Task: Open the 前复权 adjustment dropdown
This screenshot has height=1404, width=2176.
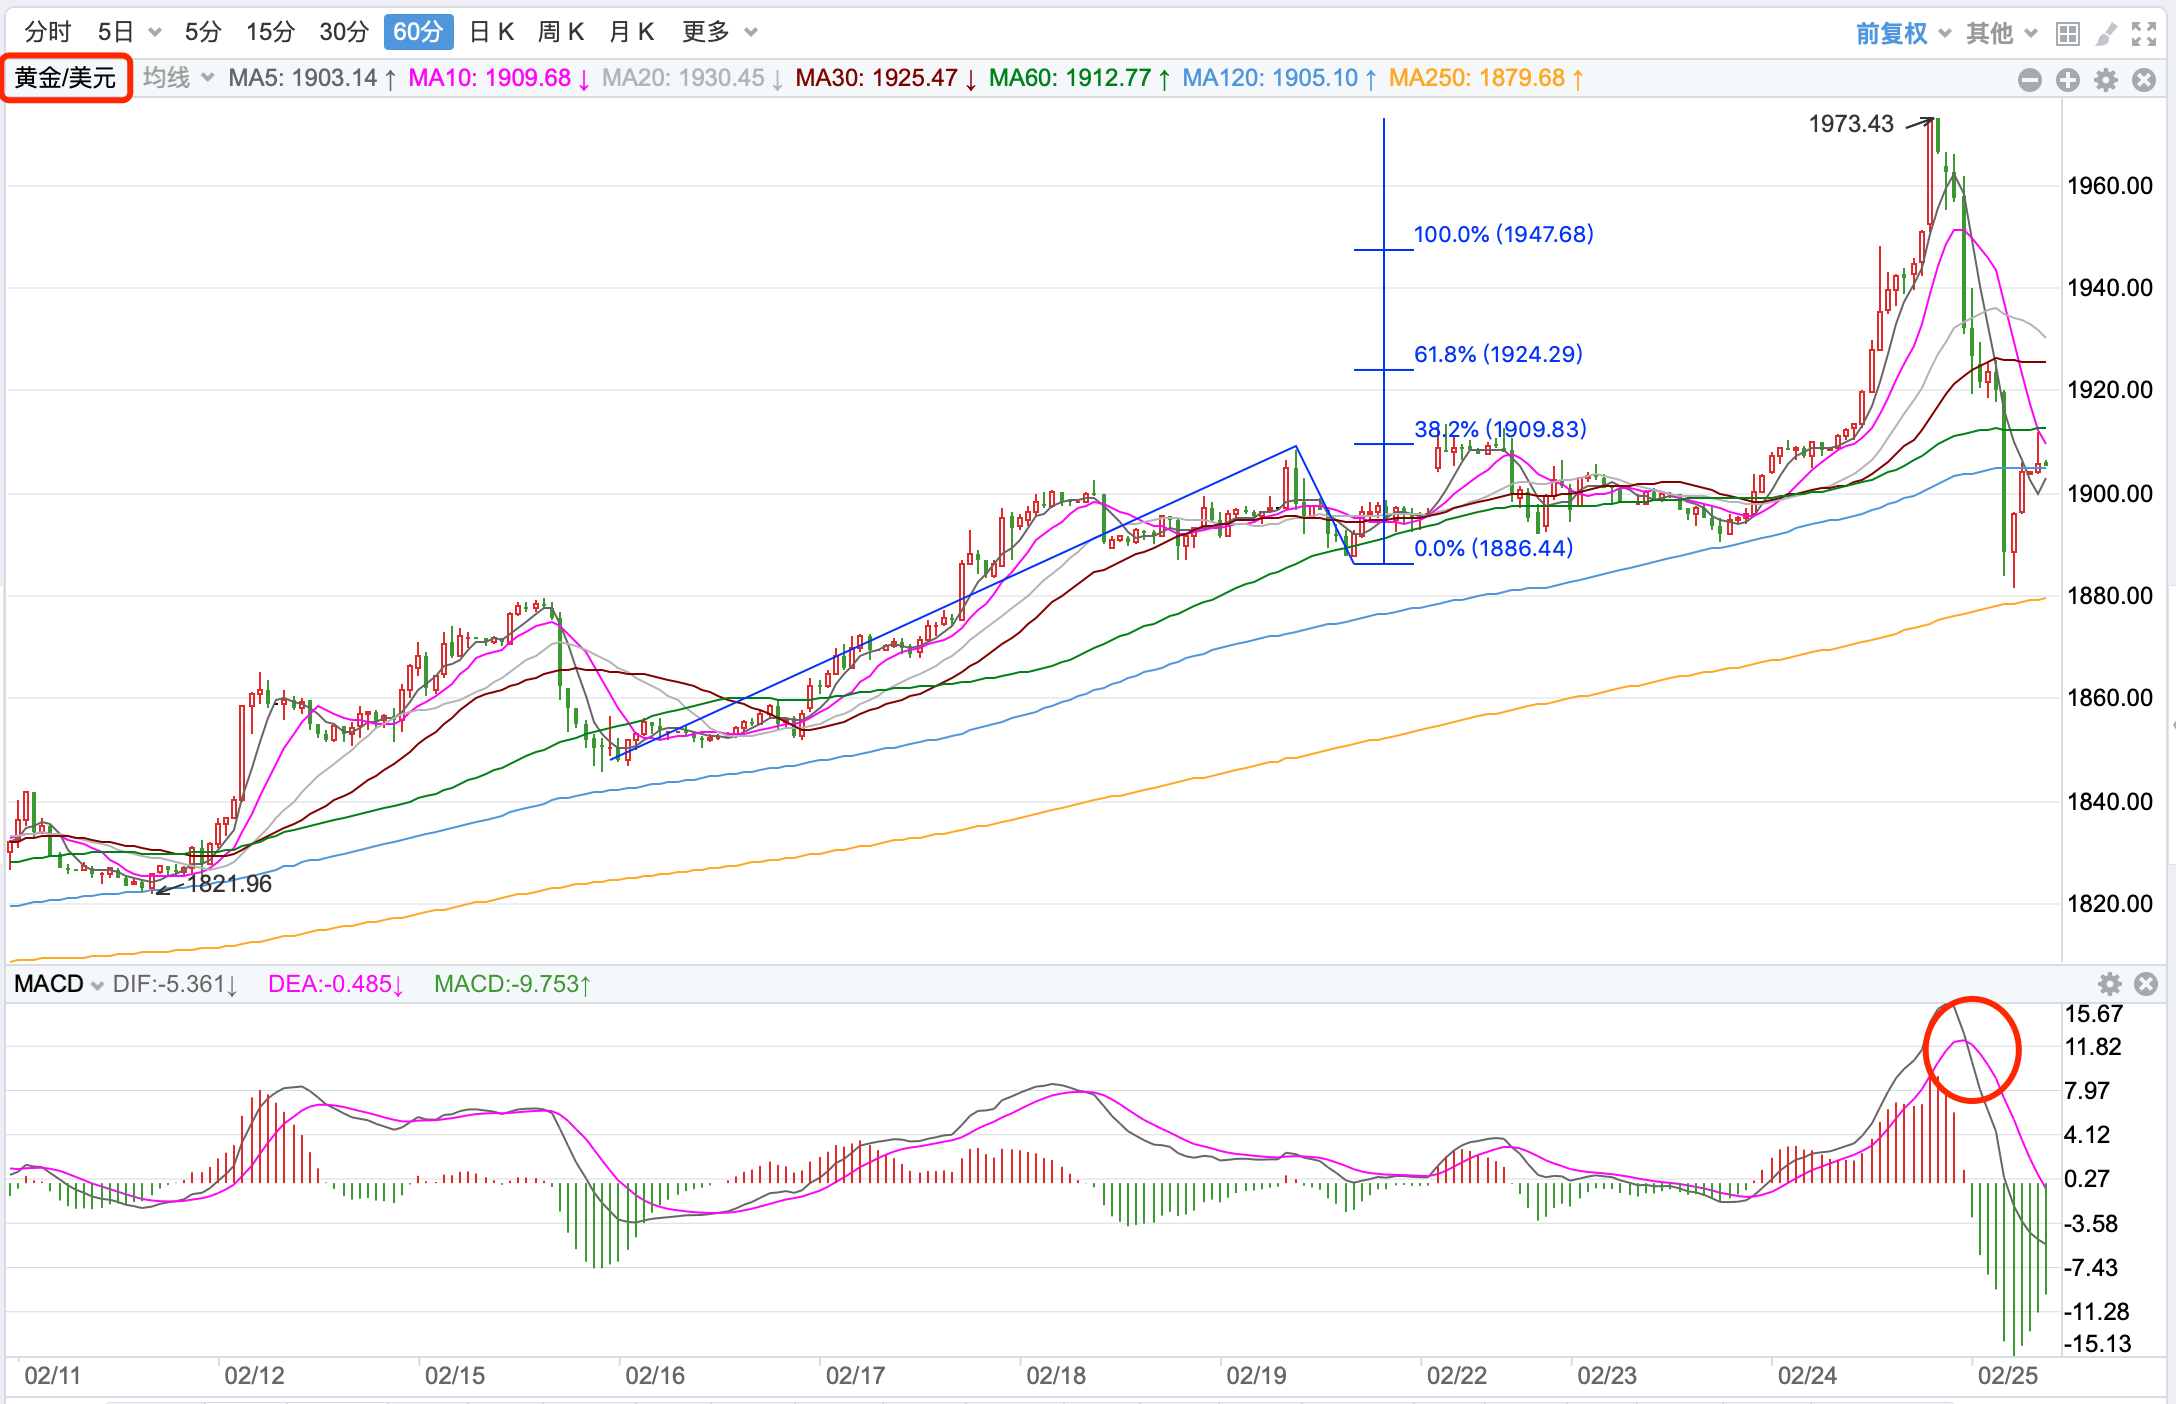Action: [1903, 33]
